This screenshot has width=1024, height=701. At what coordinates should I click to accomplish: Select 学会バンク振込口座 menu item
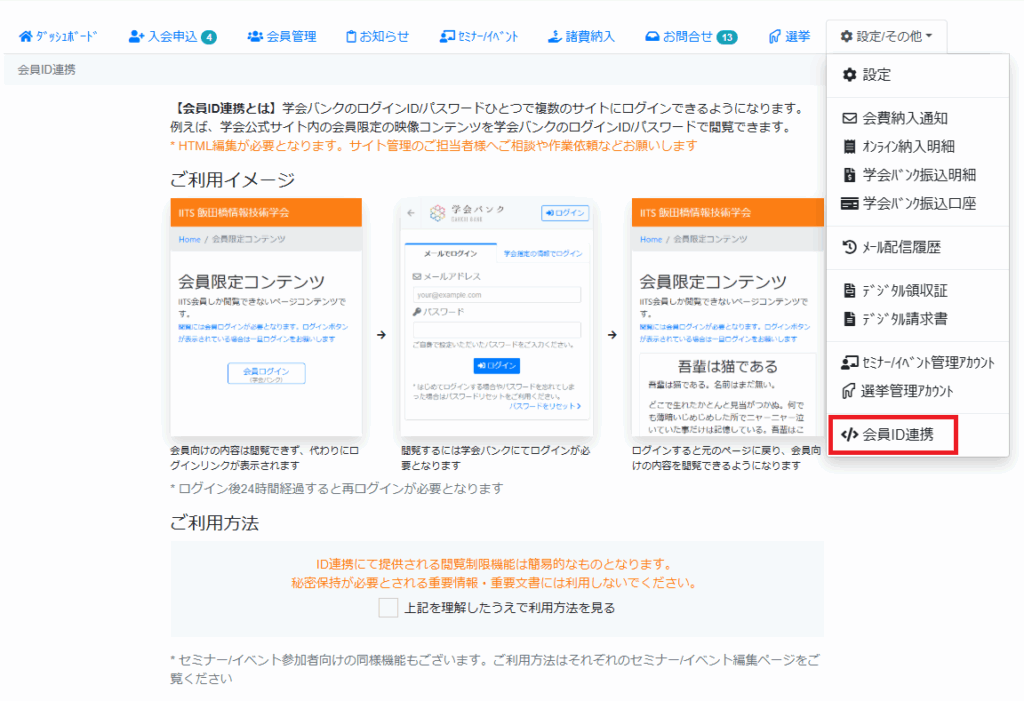(918, 204)
